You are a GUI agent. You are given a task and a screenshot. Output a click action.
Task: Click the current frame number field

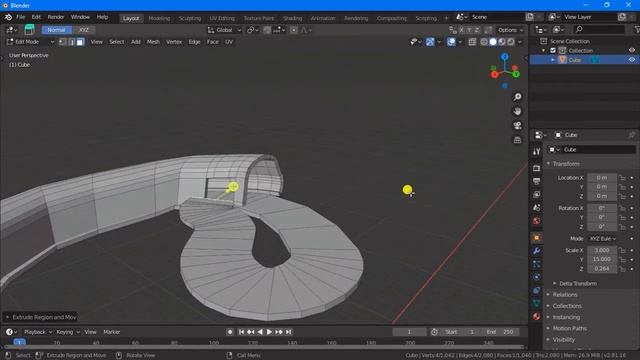point(409,332)
